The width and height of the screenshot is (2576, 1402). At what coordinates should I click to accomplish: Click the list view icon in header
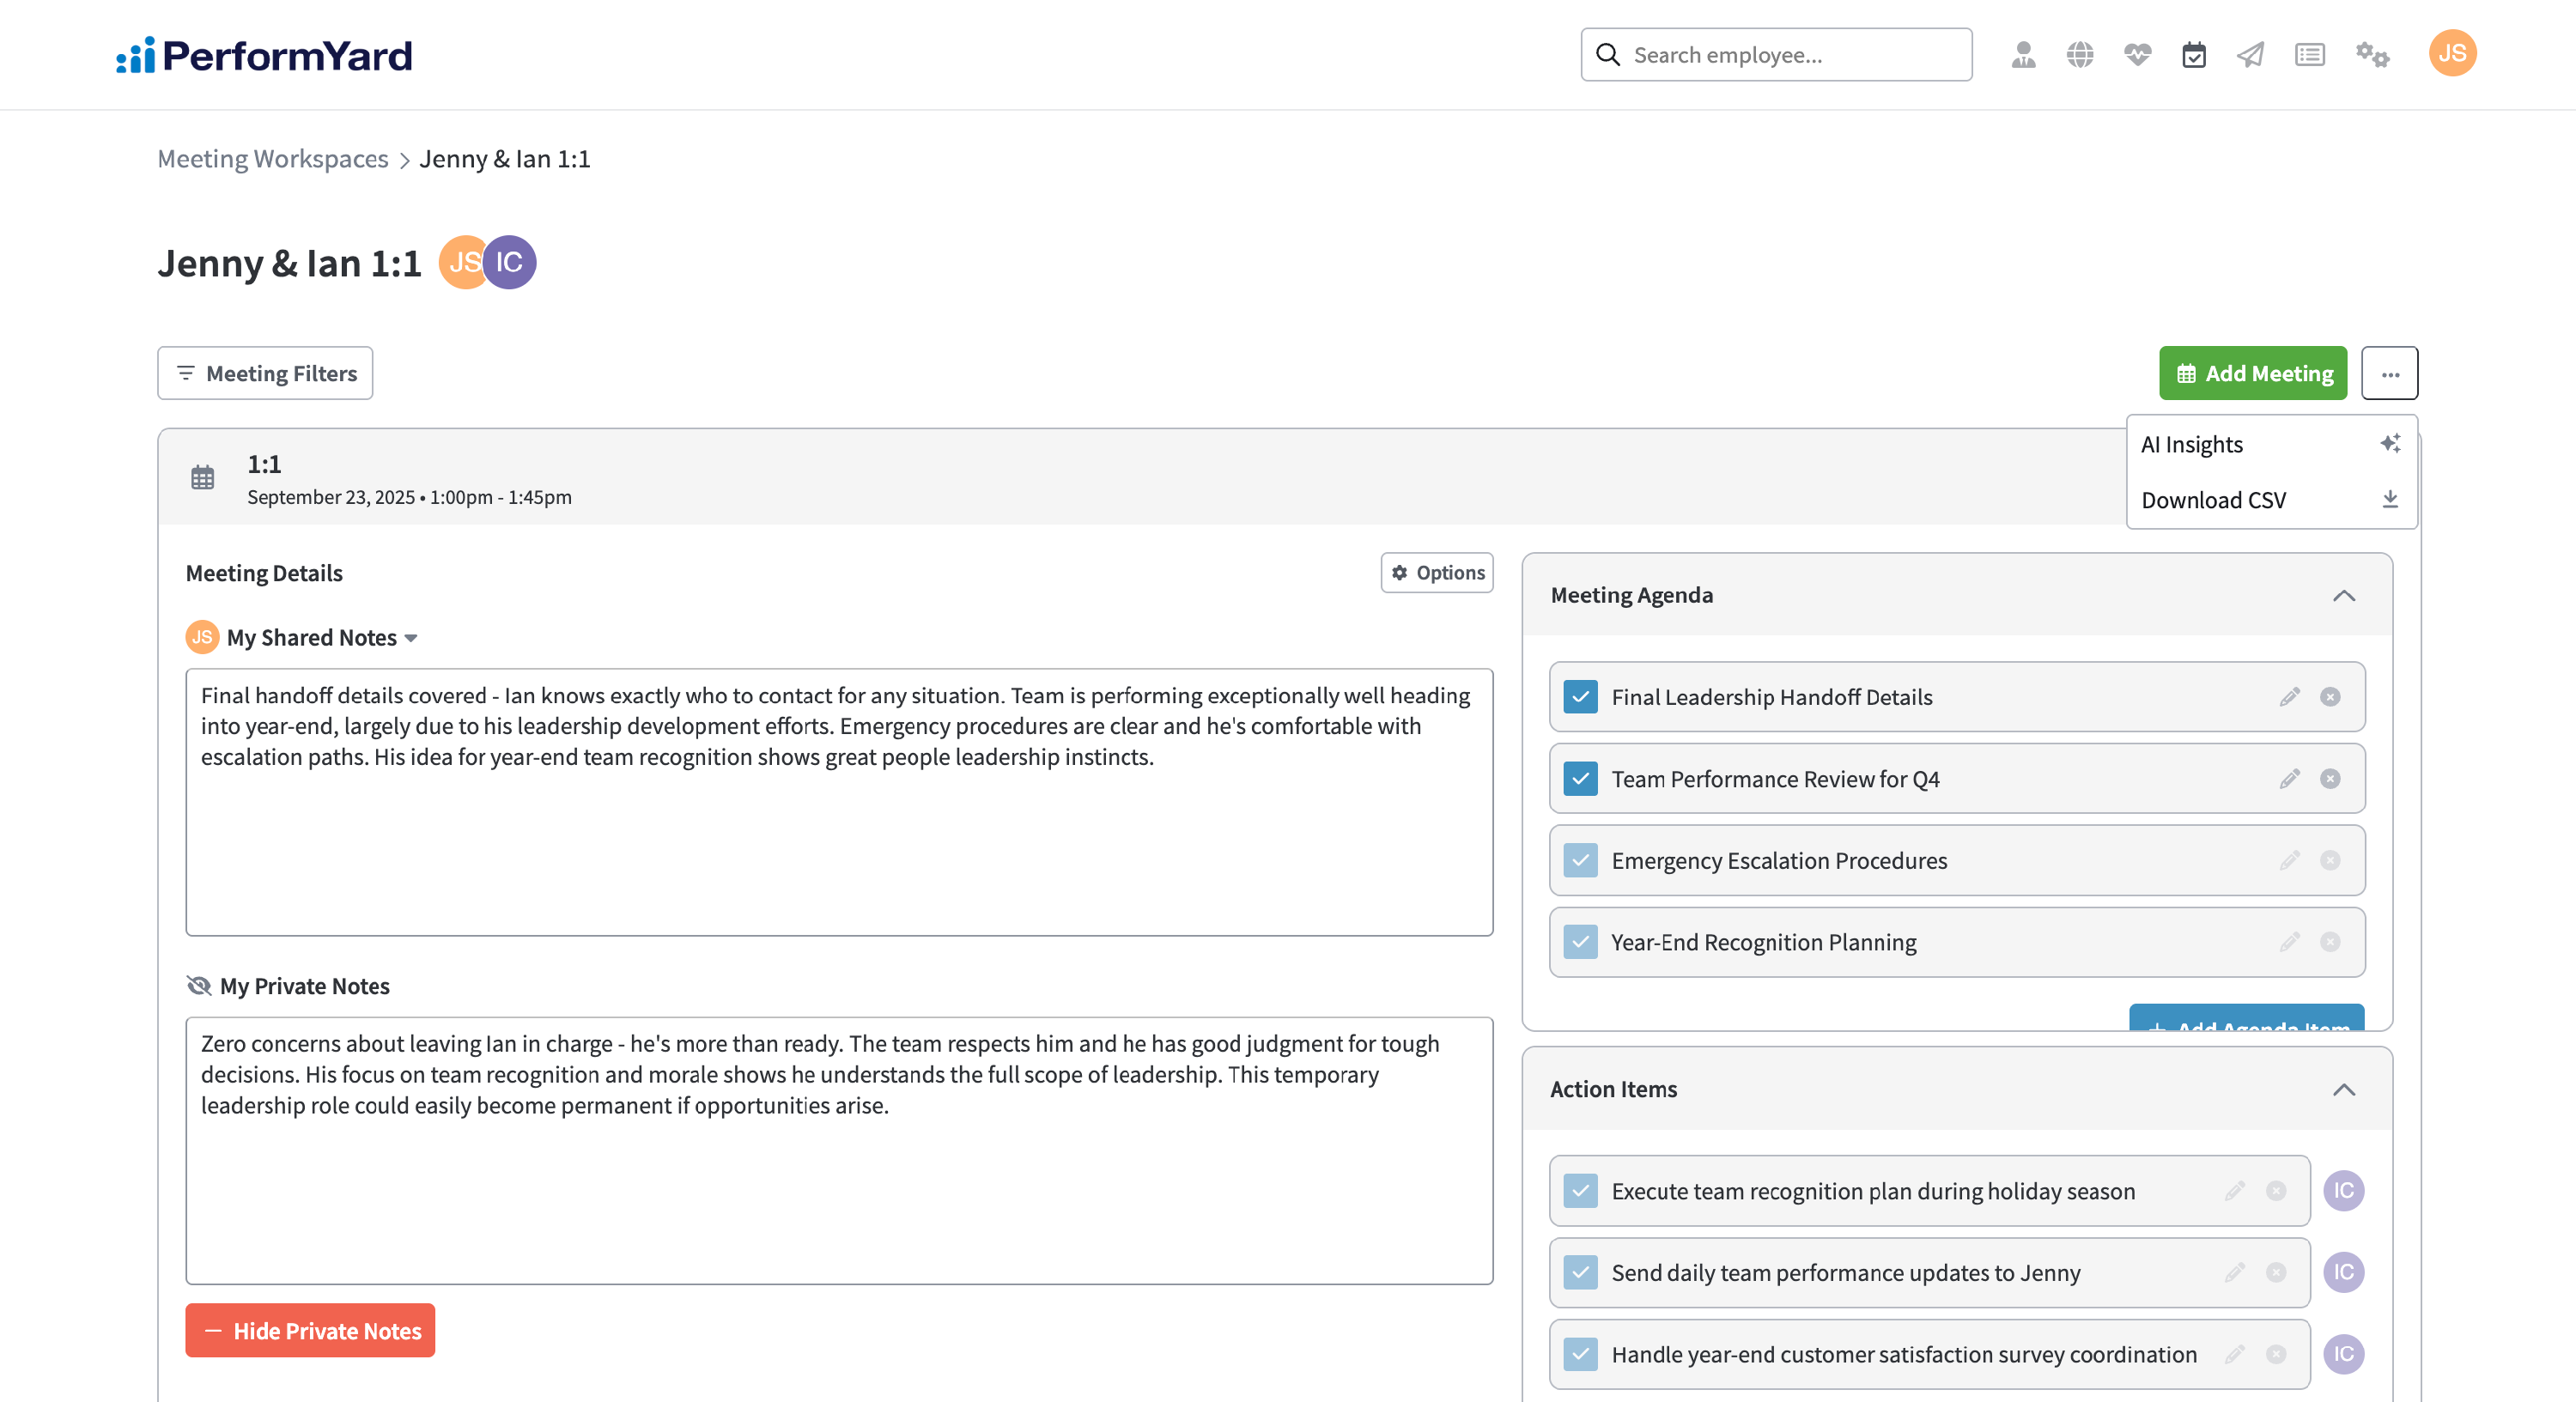click(2309, 54)
